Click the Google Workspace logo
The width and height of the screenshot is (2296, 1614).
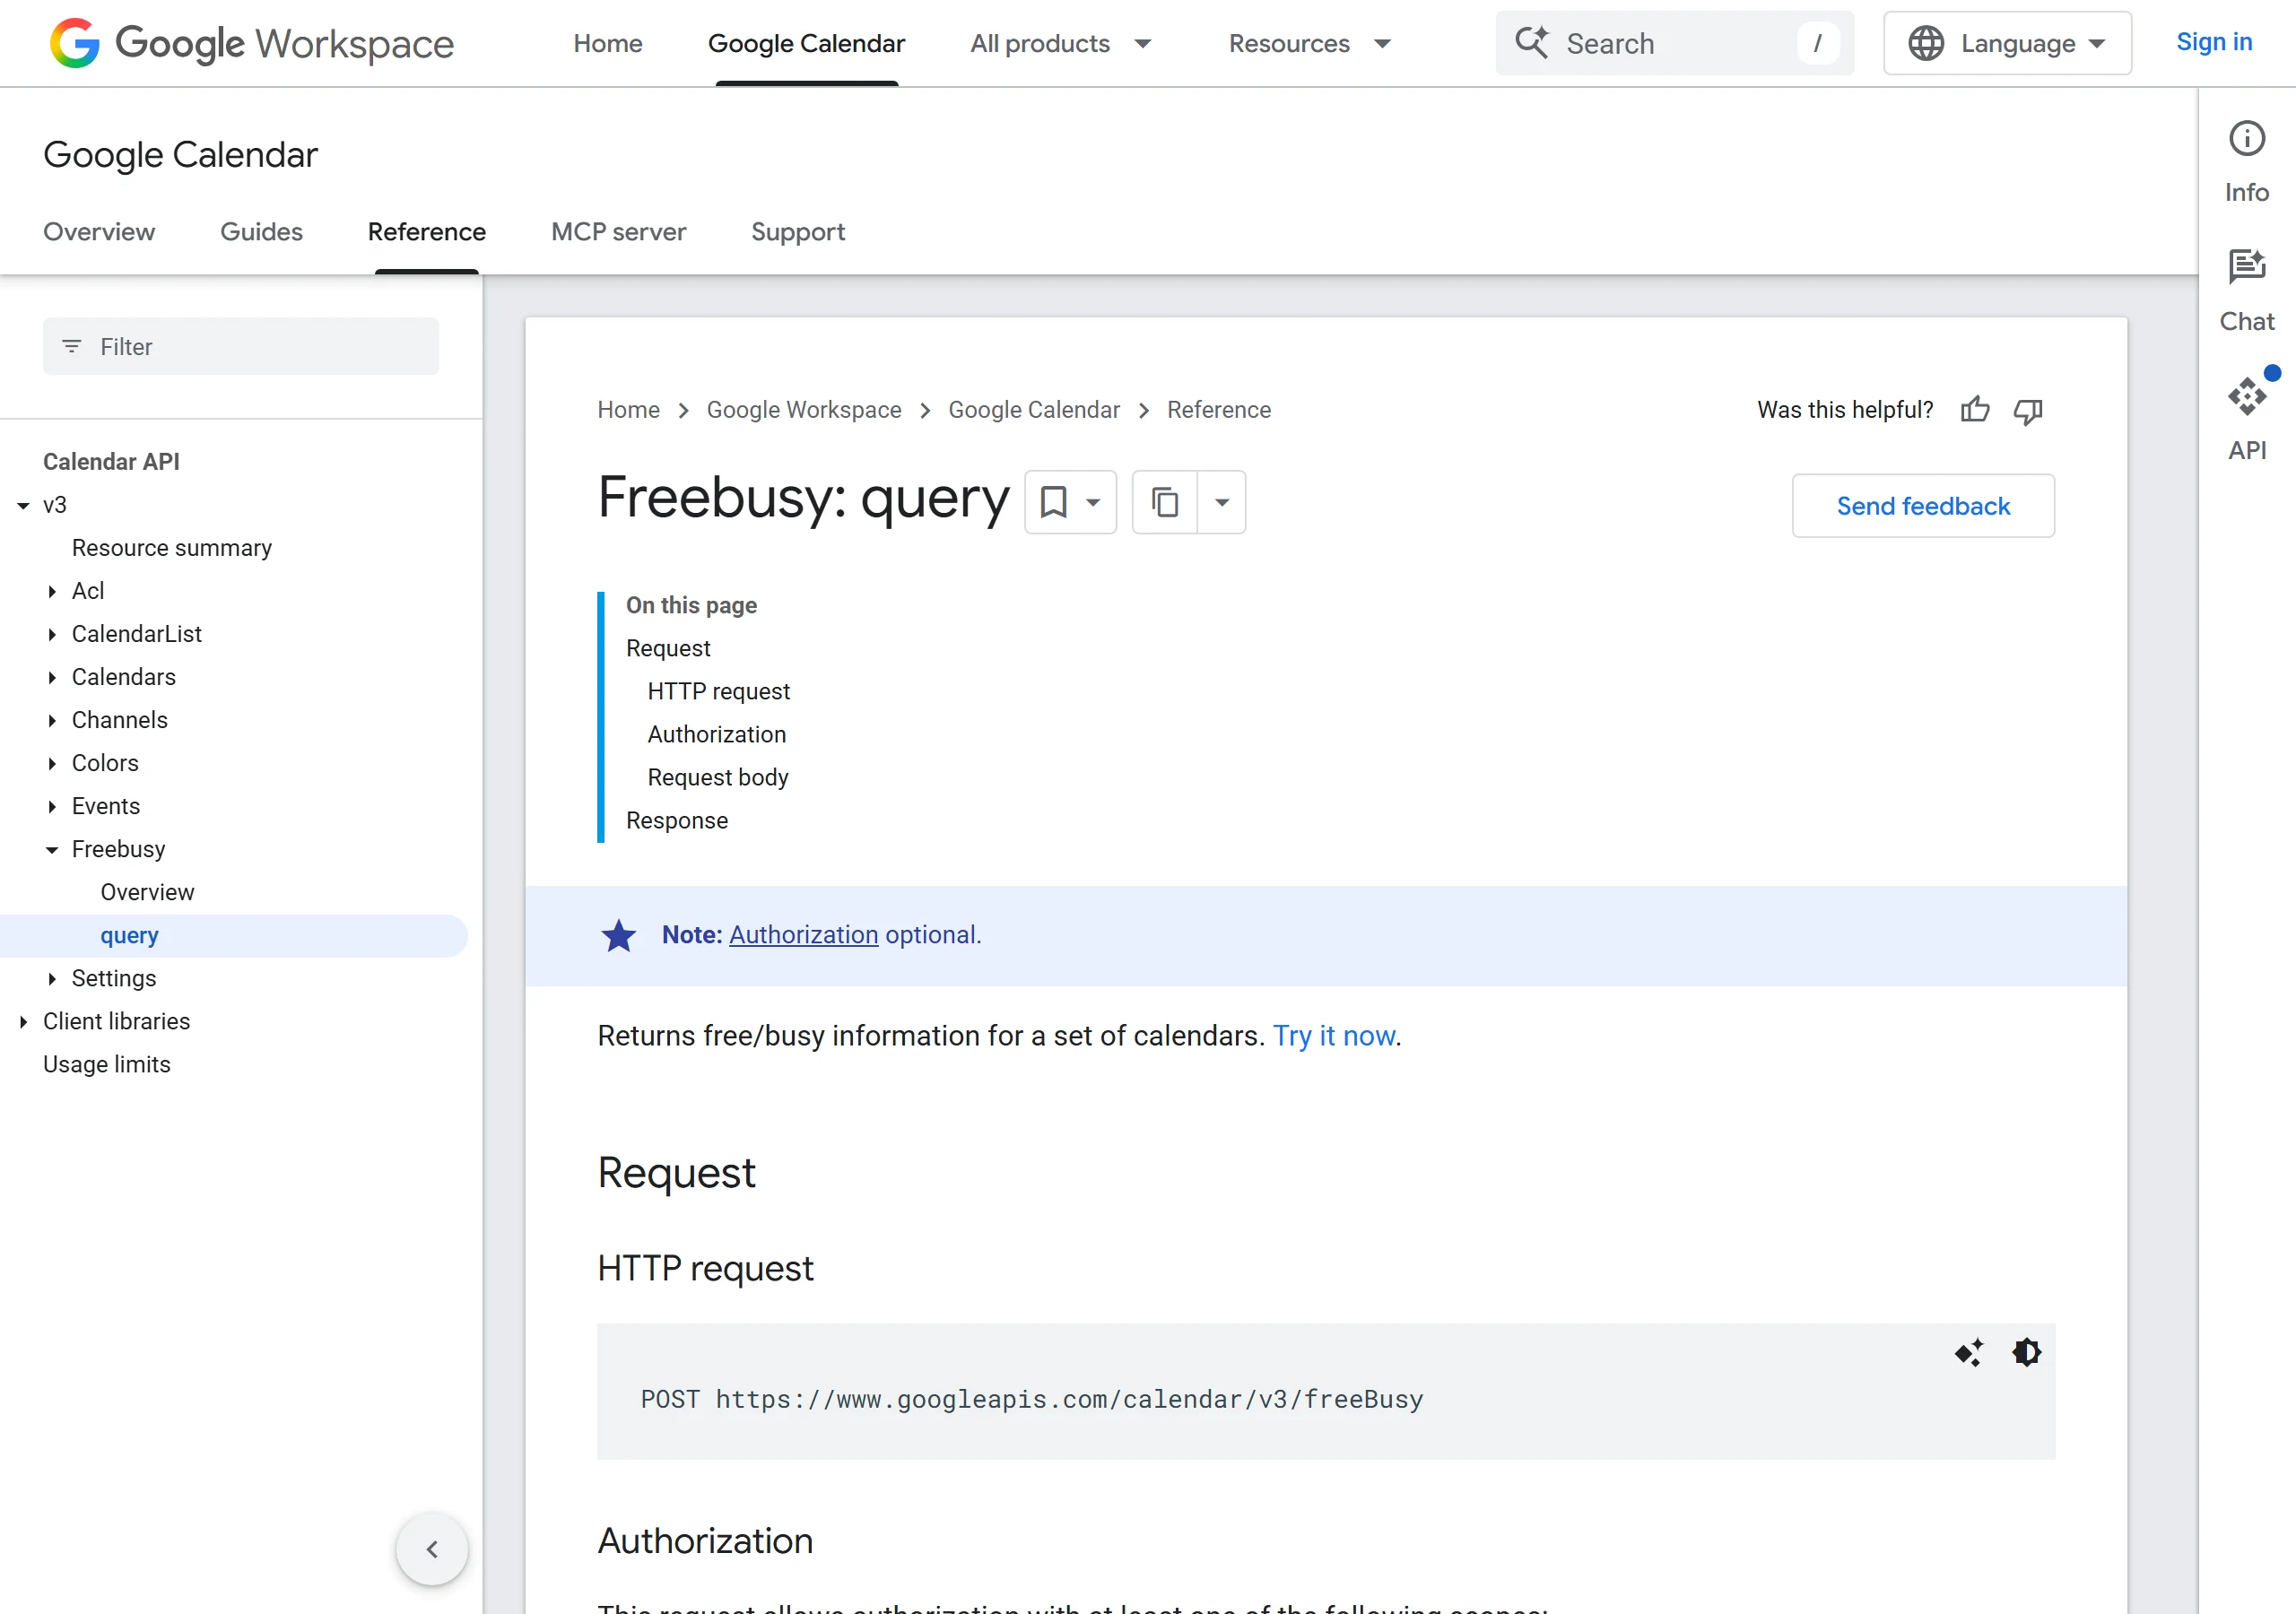coord(252,43)
